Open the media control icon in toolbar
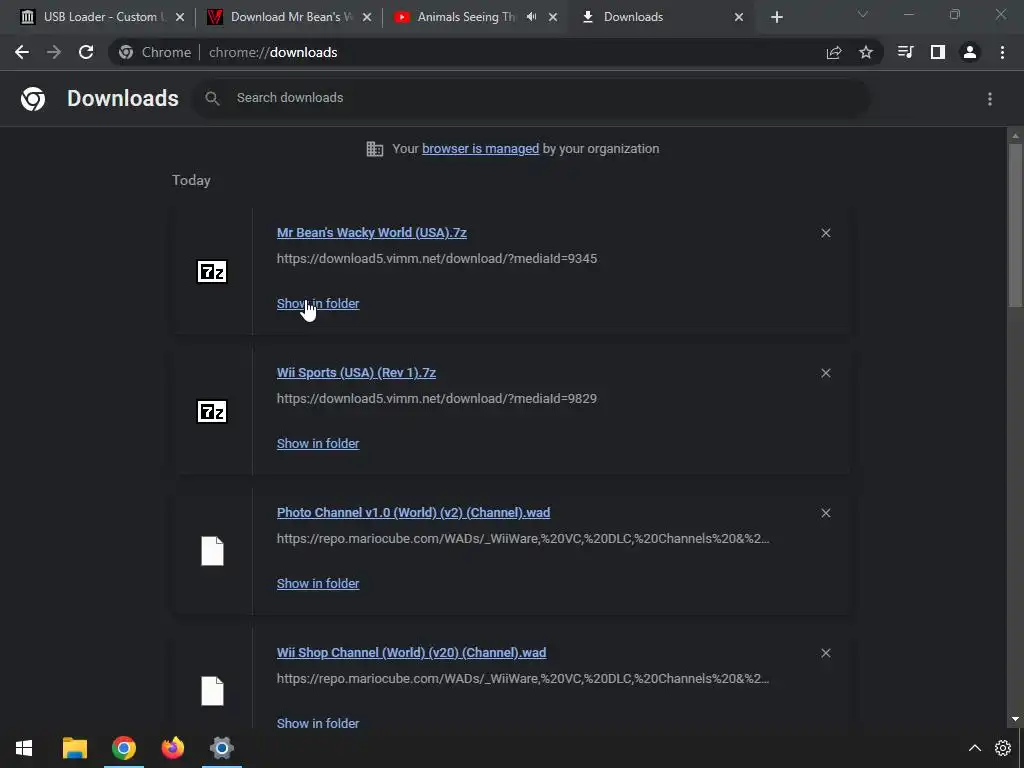Viewport: 1024px width, 768px height. click(906, 52)
